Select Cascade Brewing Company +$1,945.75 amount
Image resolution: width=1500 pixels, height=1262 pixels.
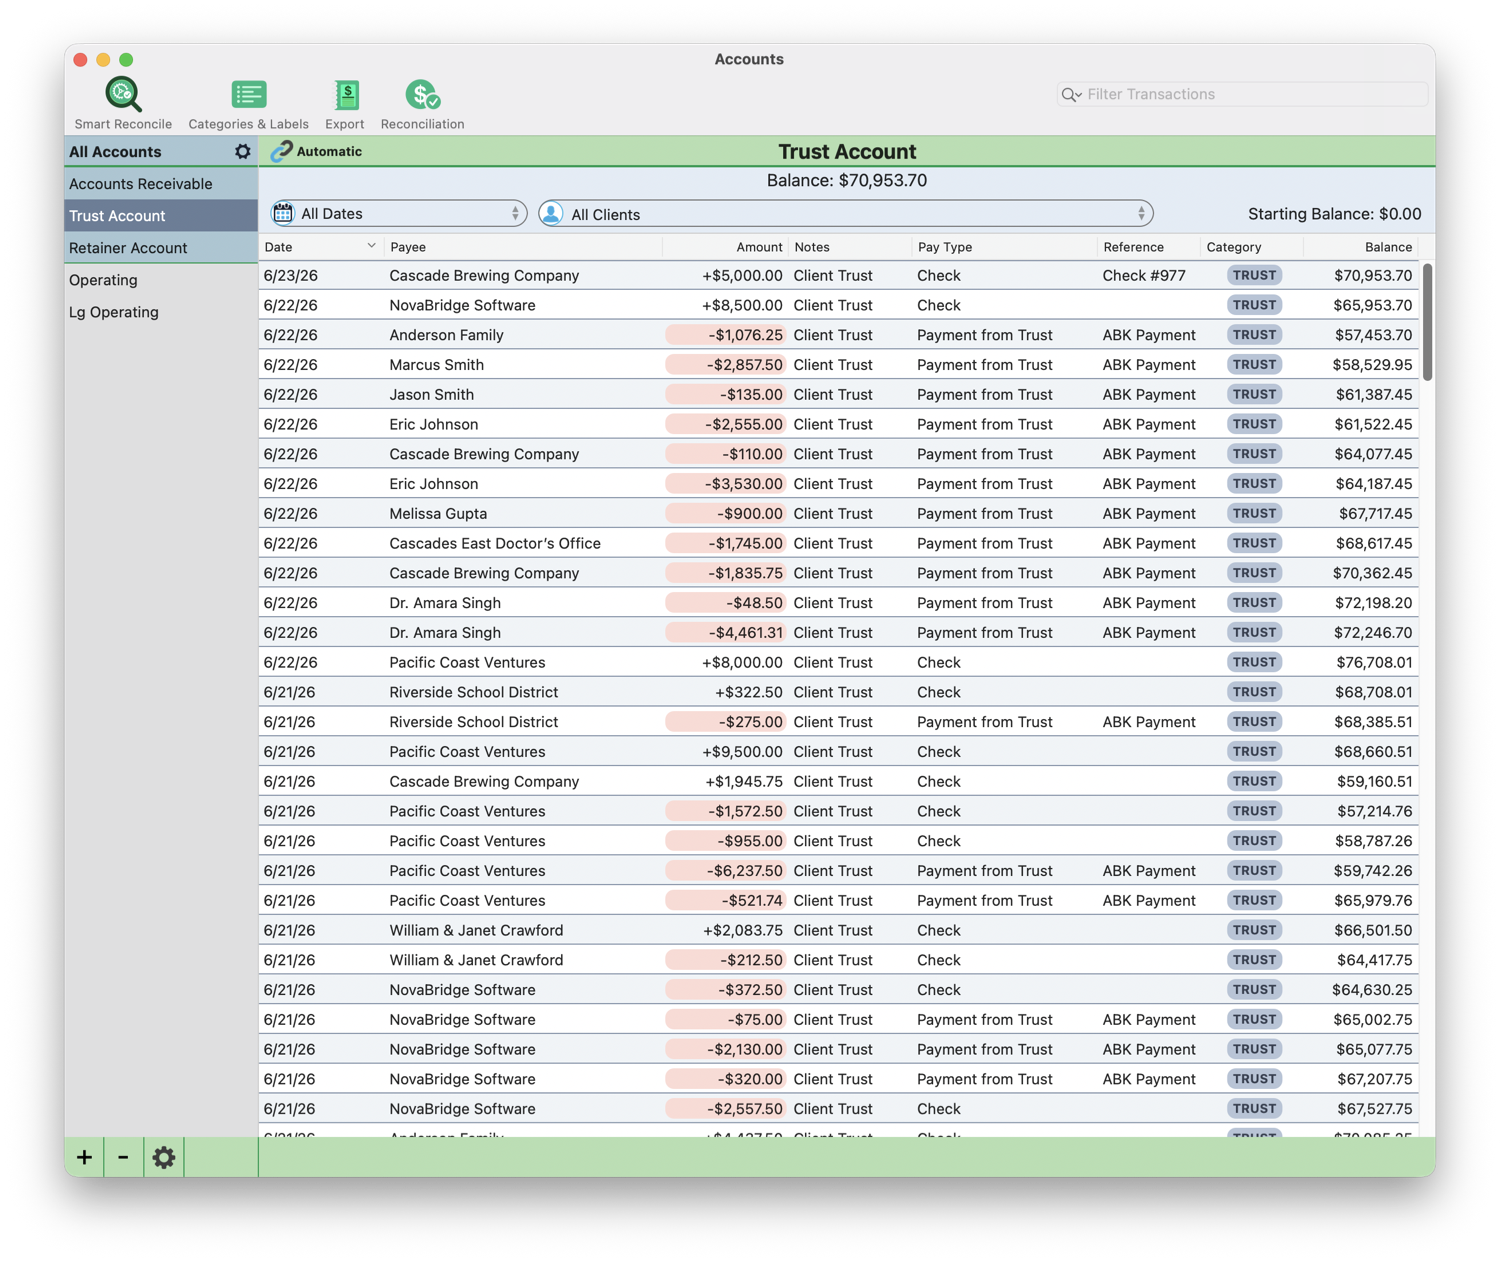(743, 781)
